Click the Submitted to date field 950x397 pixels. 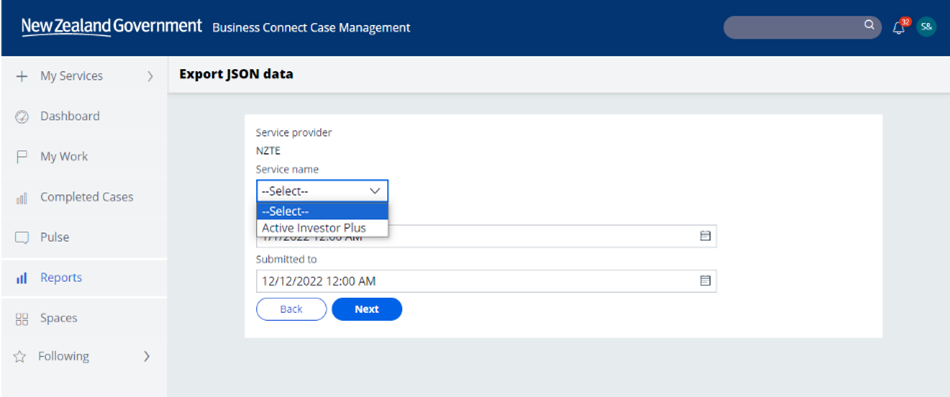click(487, 281)
